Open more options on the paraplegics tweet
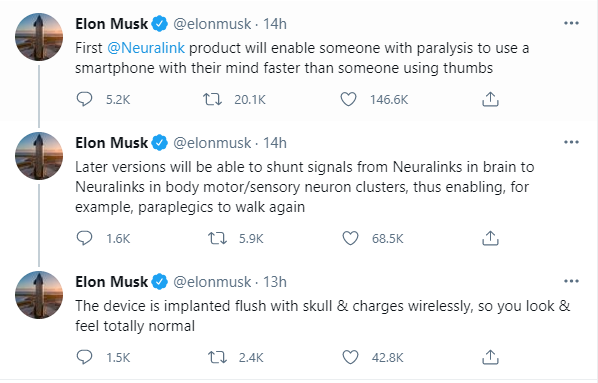The width and height of the screenshot is (598, 383). click(571, 142)
